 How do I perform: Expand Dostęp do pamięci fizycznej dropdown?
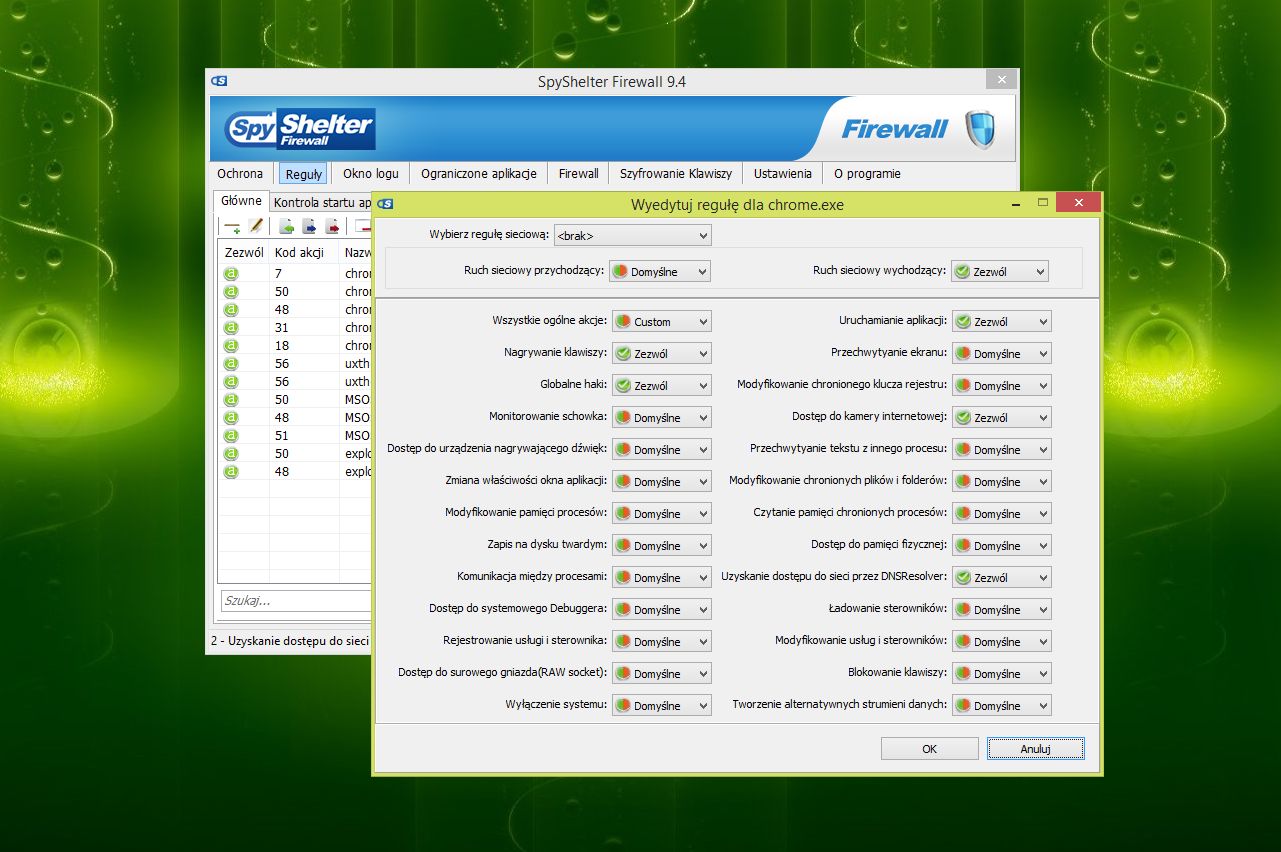[1001, 546]
